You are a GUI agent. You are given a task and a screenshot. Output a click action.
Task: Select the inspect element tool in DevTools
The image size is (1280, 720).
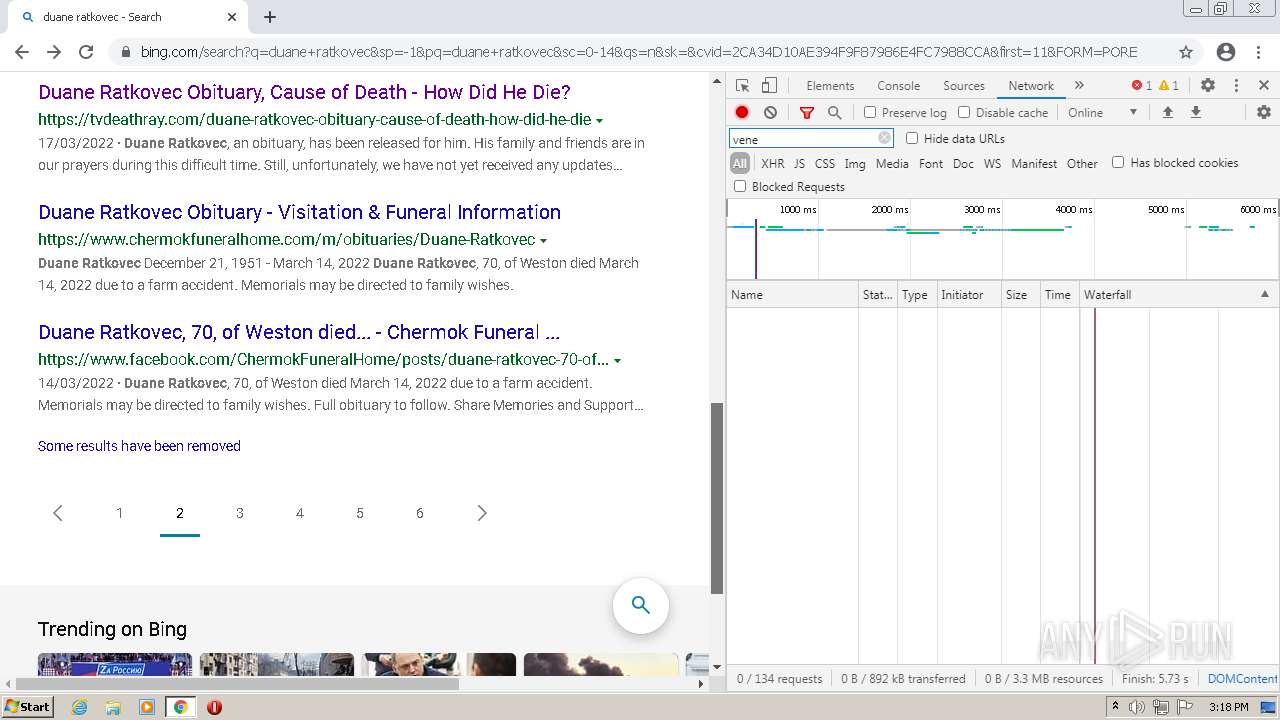click(x=742, y=86)
